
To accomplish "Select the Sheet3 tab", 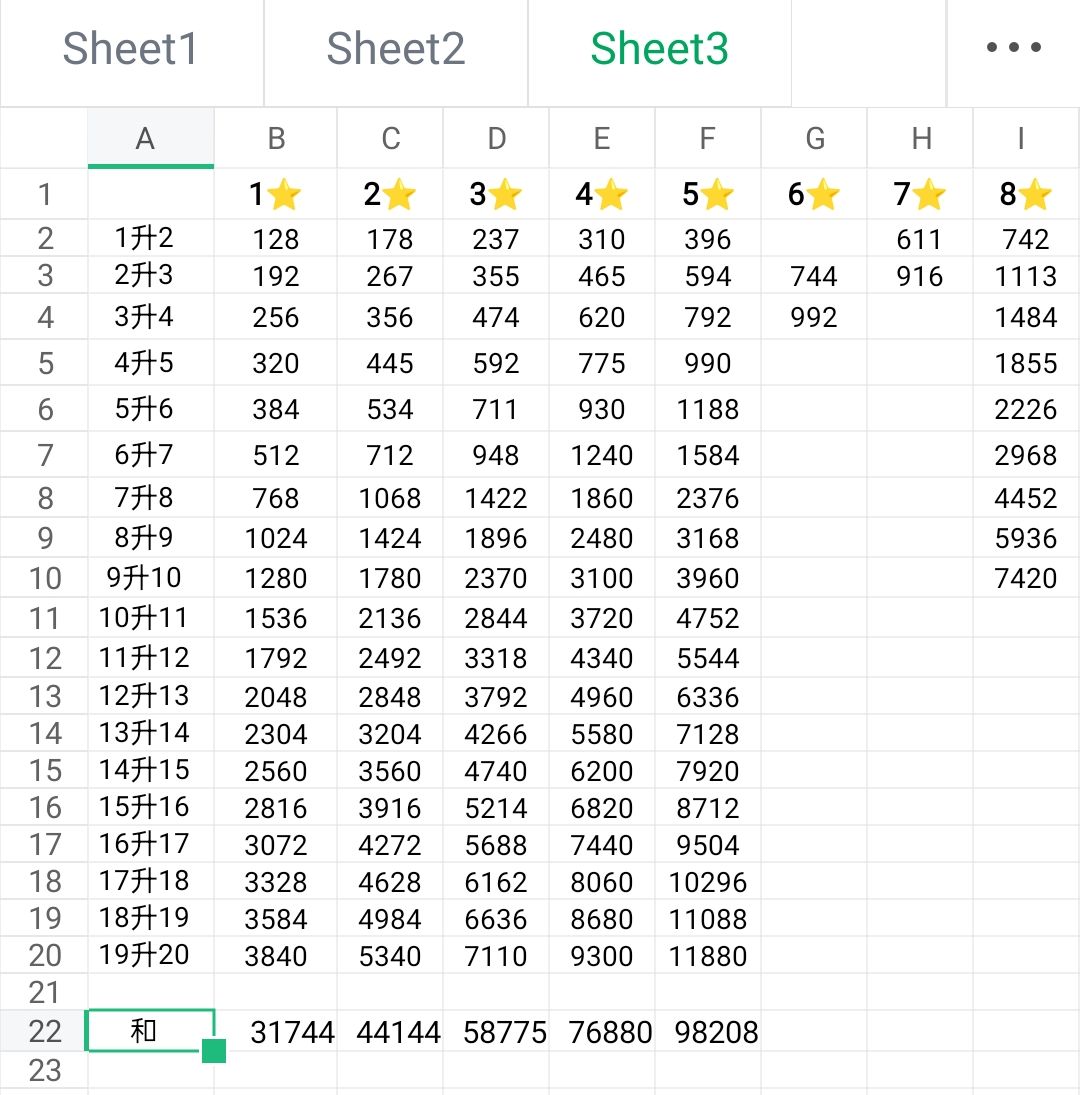I will coord(660,49).
